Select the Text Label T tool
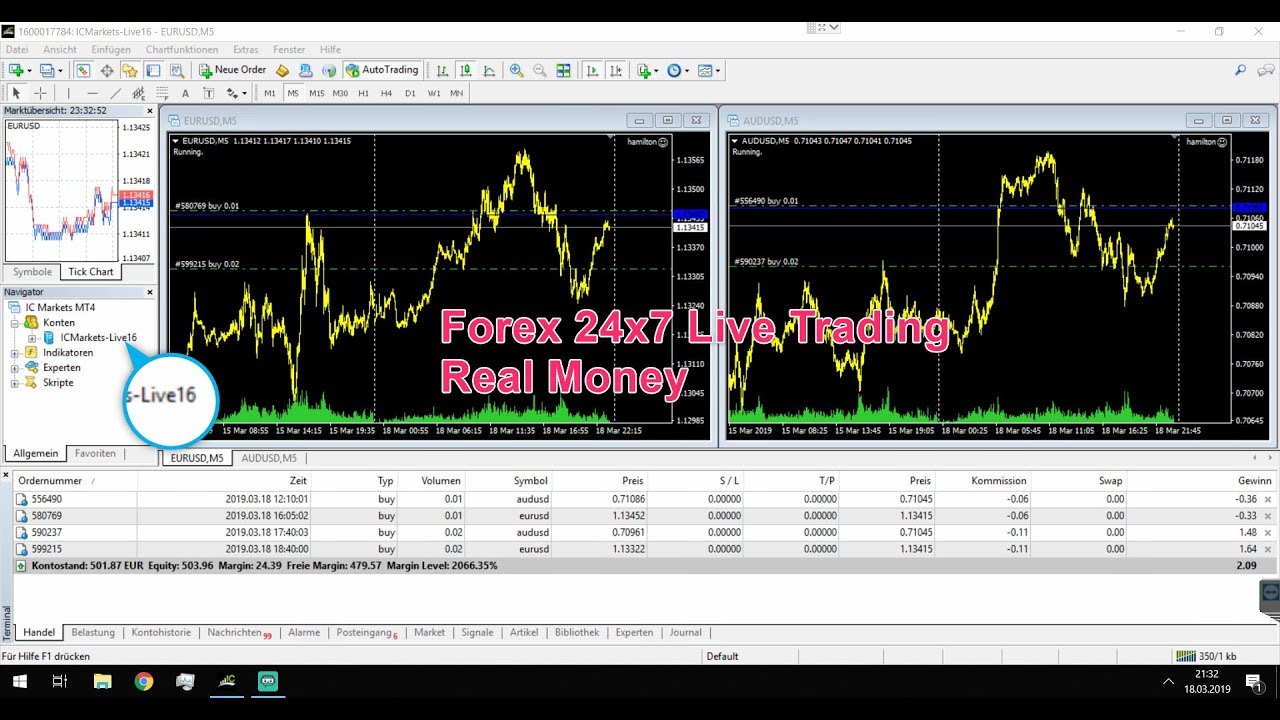The width and height of the screenshot is (1280, 720). pyautogui.click(x=209, y=93)
